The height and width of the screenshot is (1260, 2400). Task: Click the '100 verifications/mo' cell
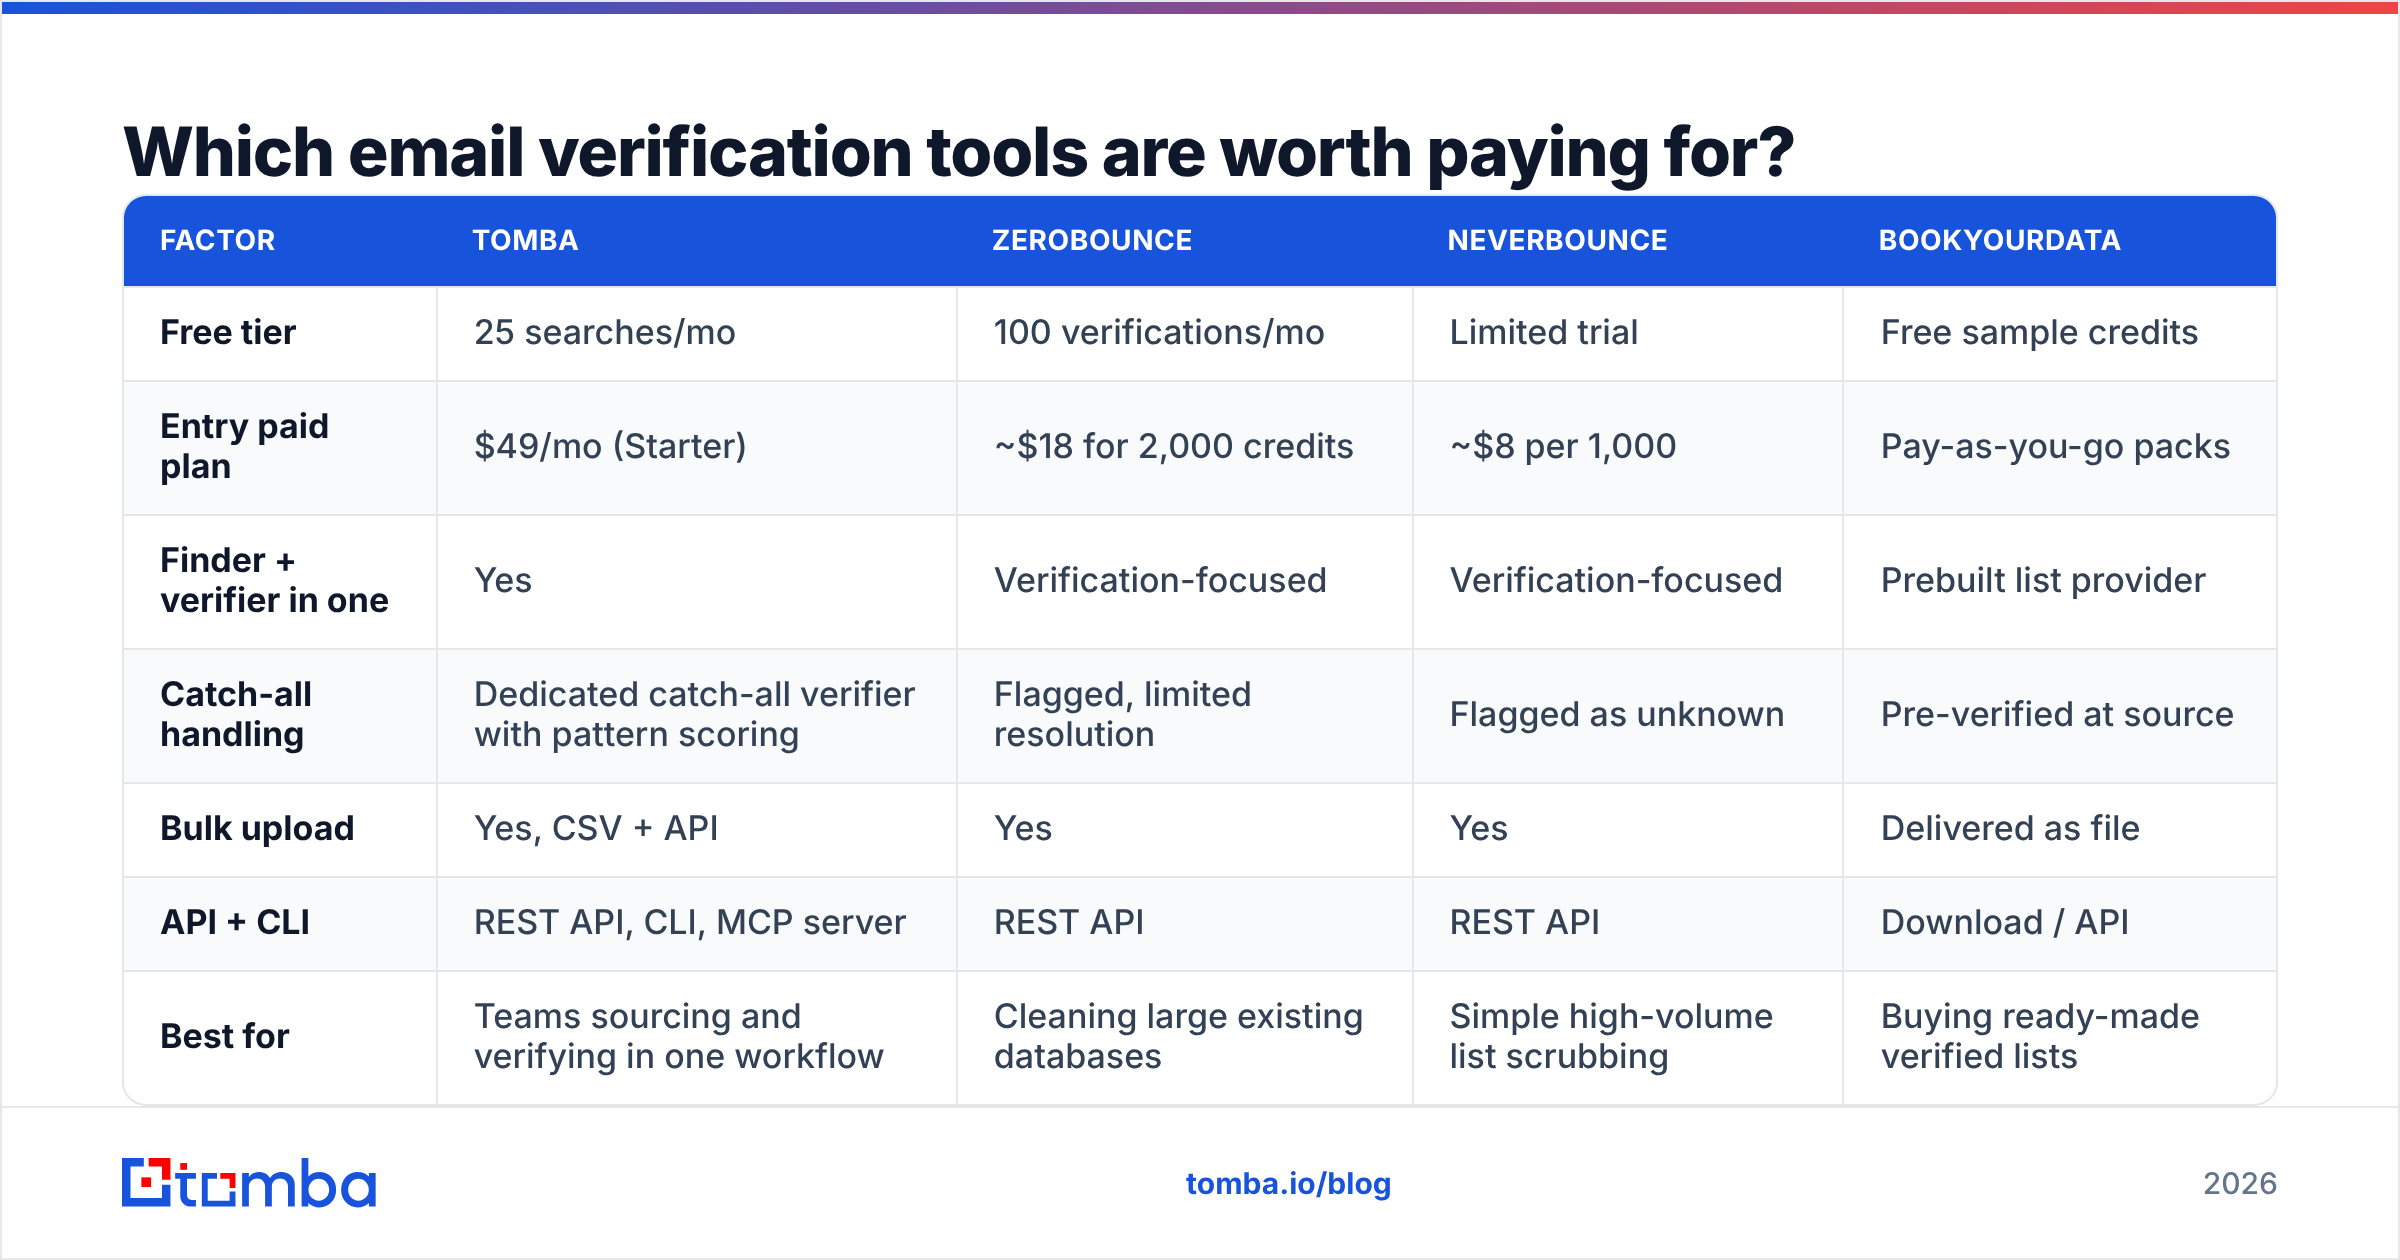1159,332
